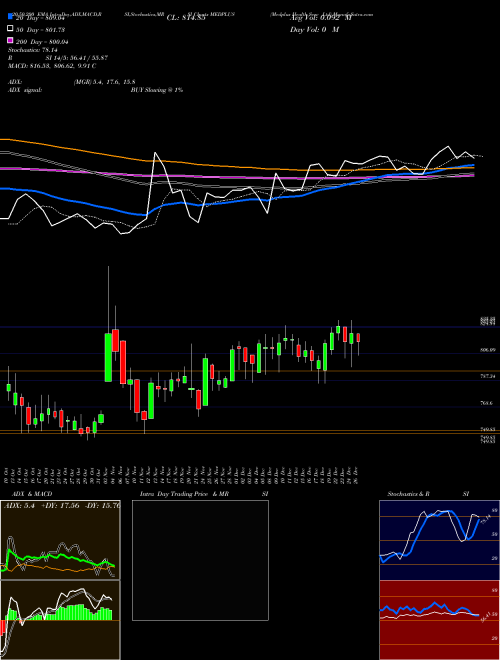Image resolution: width=500 pixels, height=660 pixels.
Task: Select the '50 Day - 801.73' legend text
Action: pyautogui.click(x=40, y=29)
